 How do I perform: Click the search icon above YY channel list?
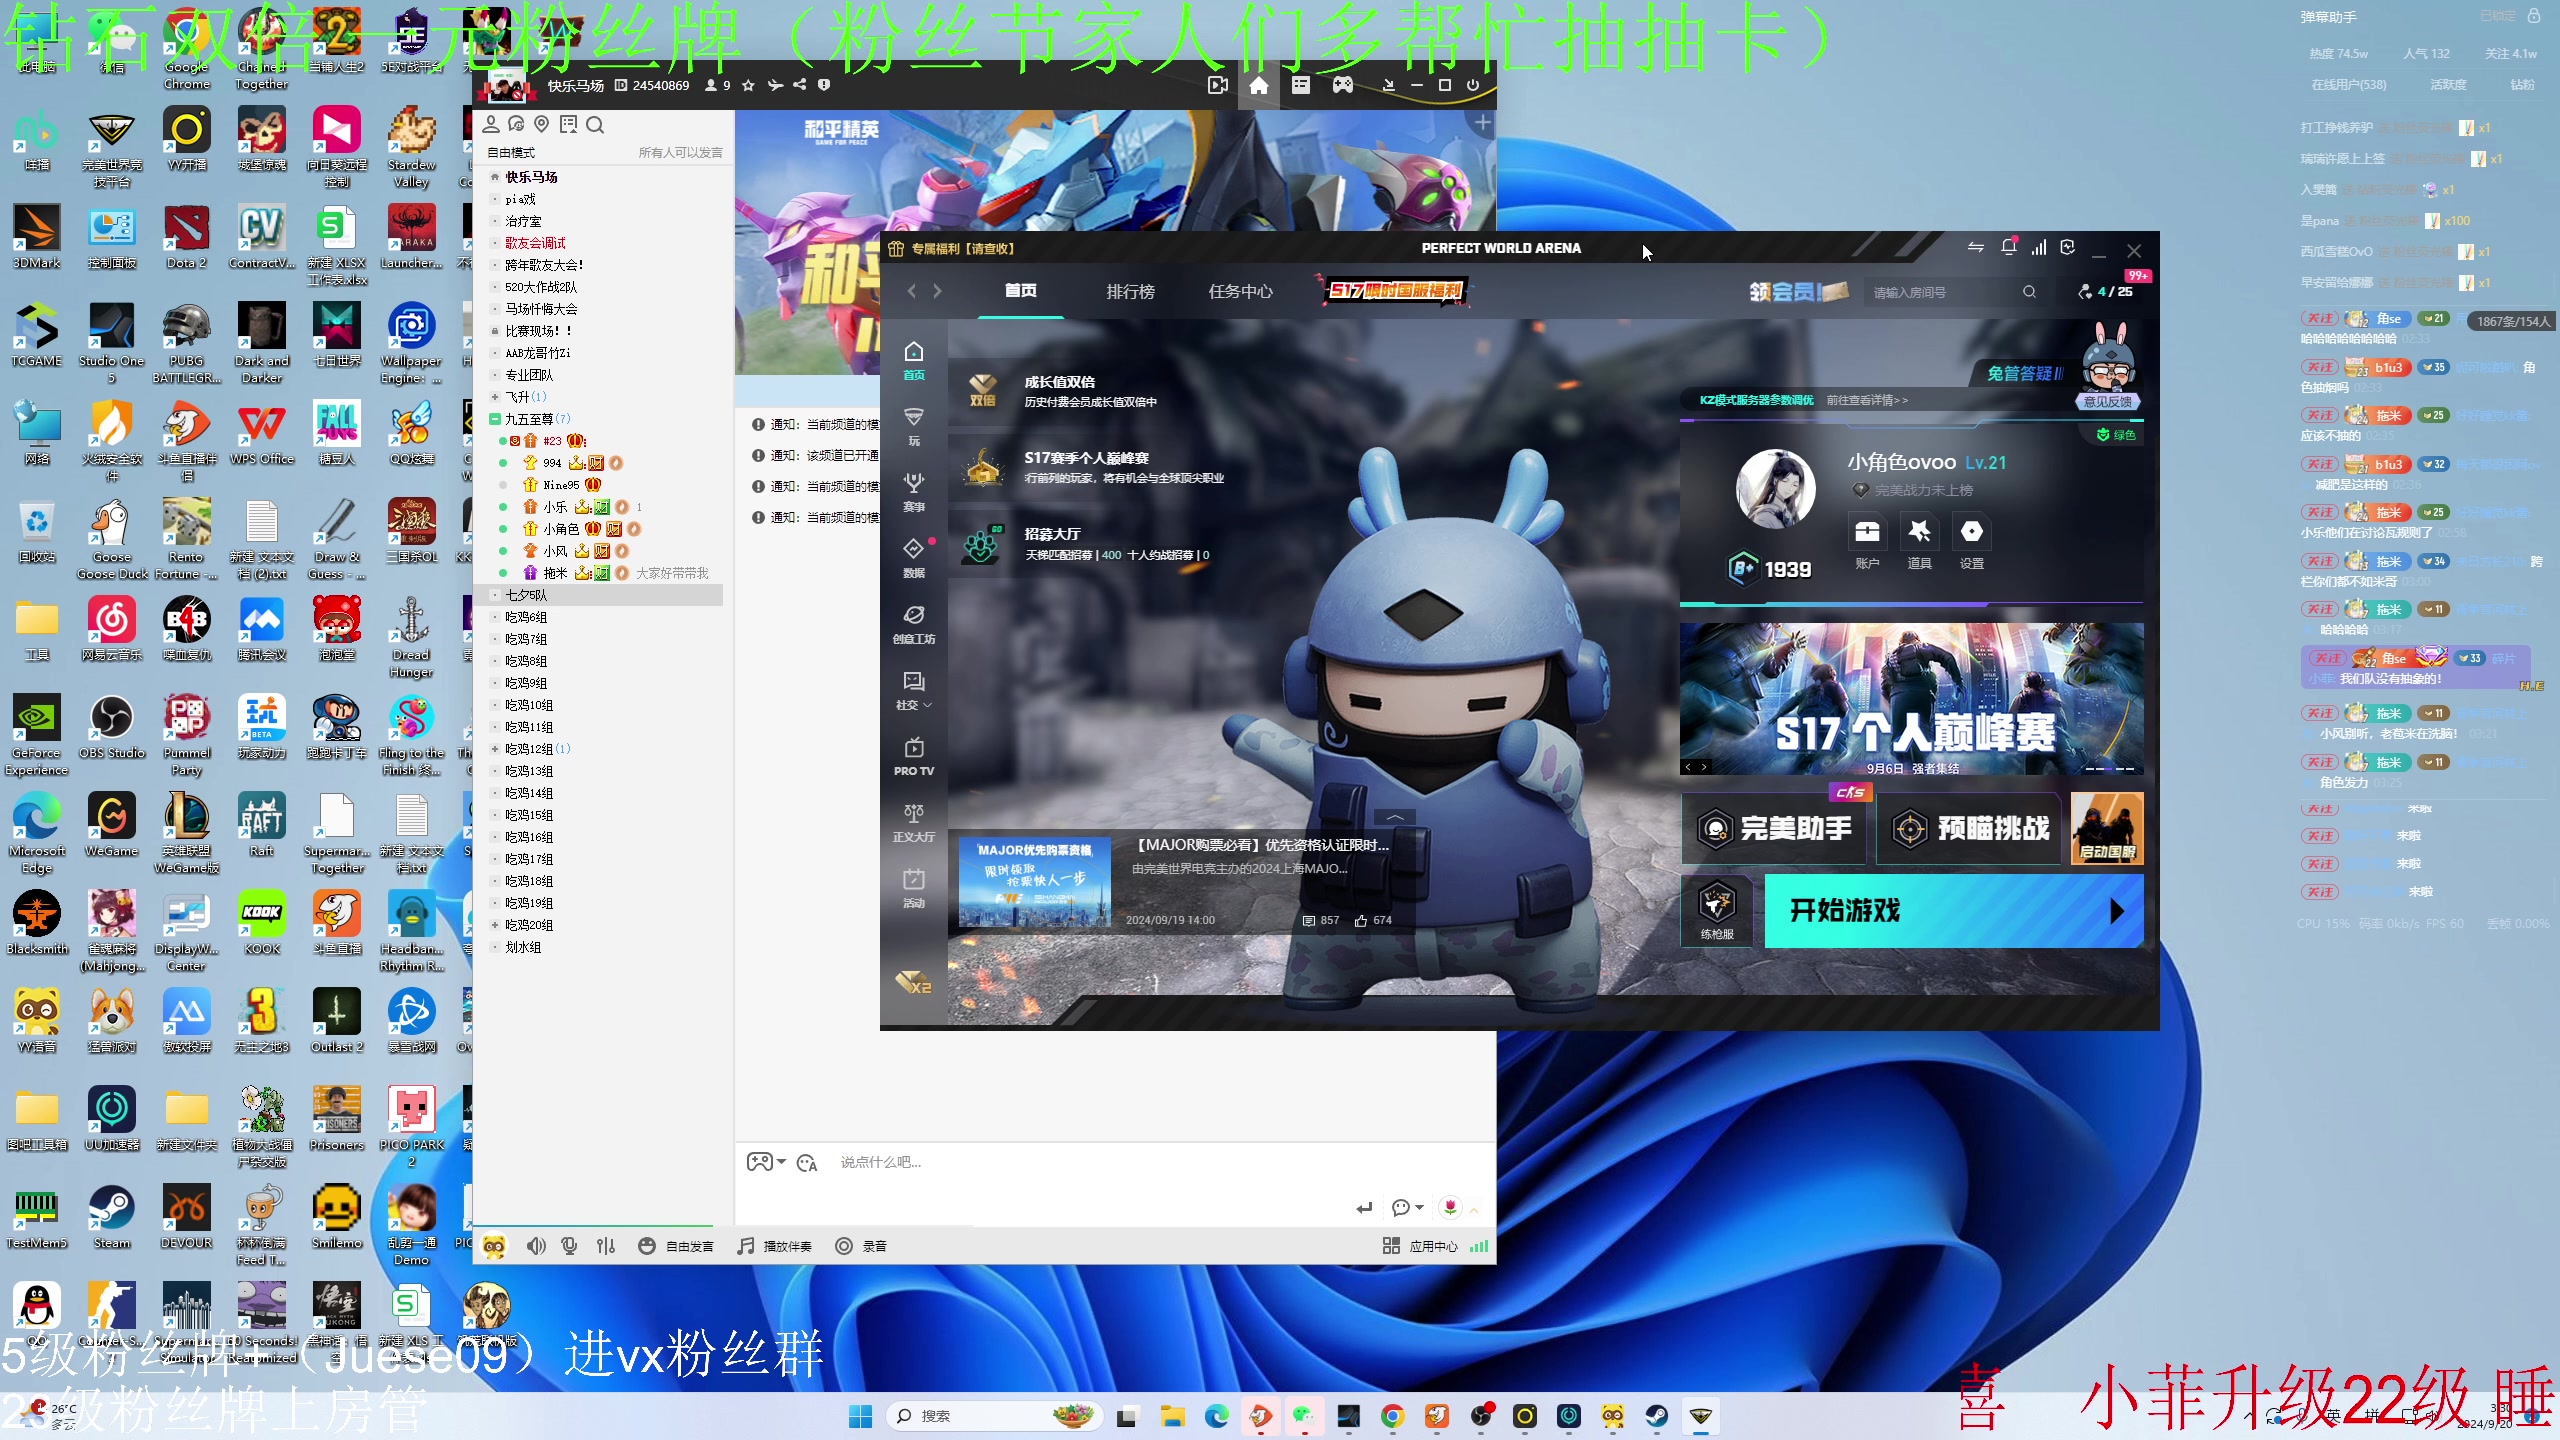(595, 125)
